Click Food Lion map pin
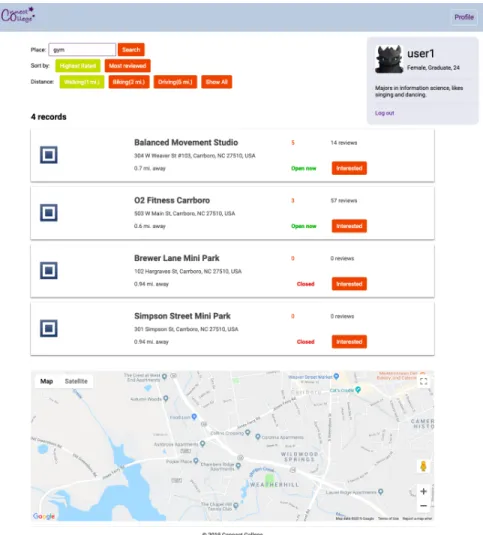The image size is (483, 535). [x=194, y=417]
